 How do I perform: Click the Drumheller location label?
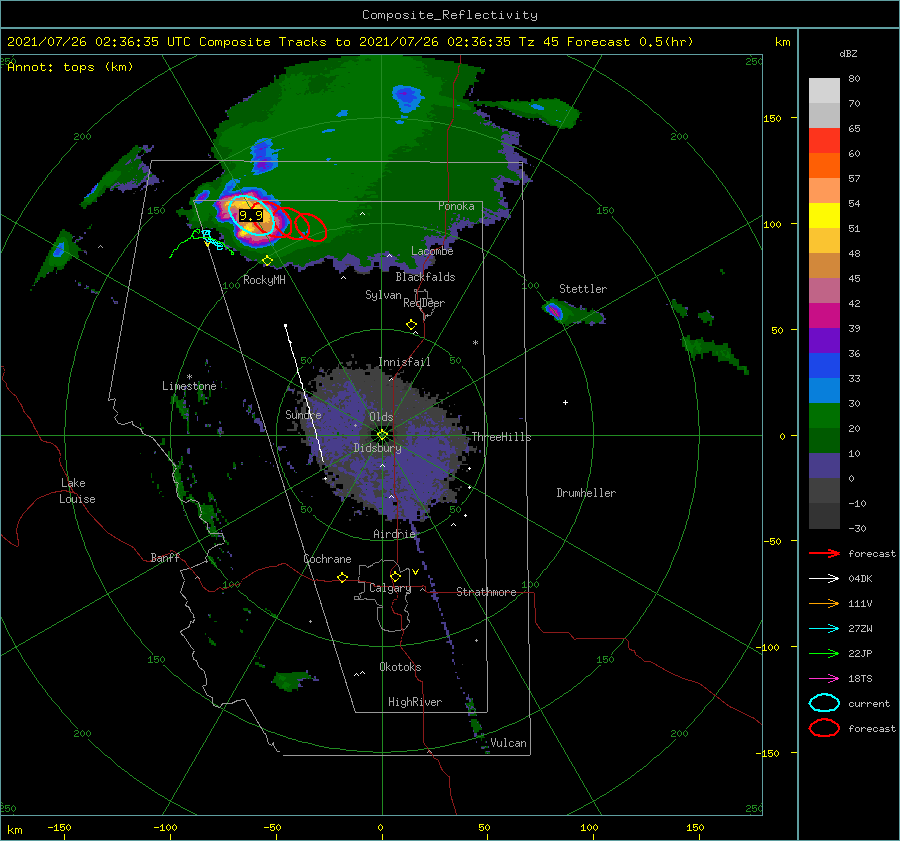tap(586, 493)
